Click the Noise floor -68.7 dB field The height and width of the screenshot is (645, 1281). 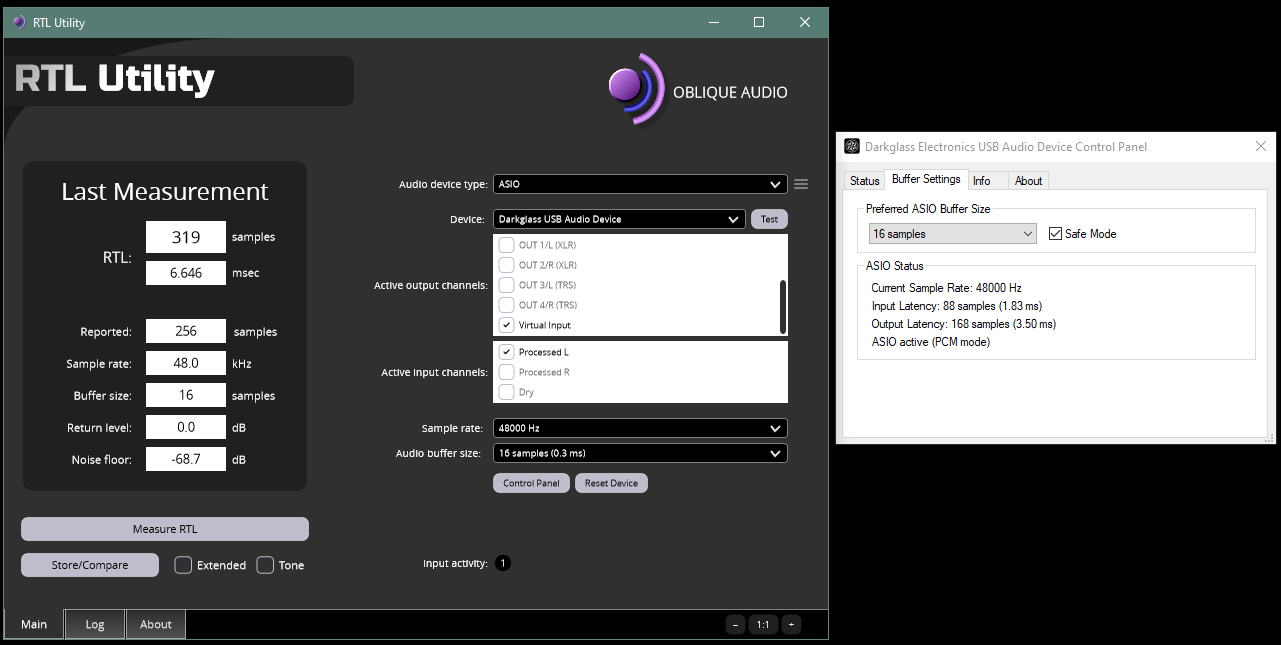(186, 459)
